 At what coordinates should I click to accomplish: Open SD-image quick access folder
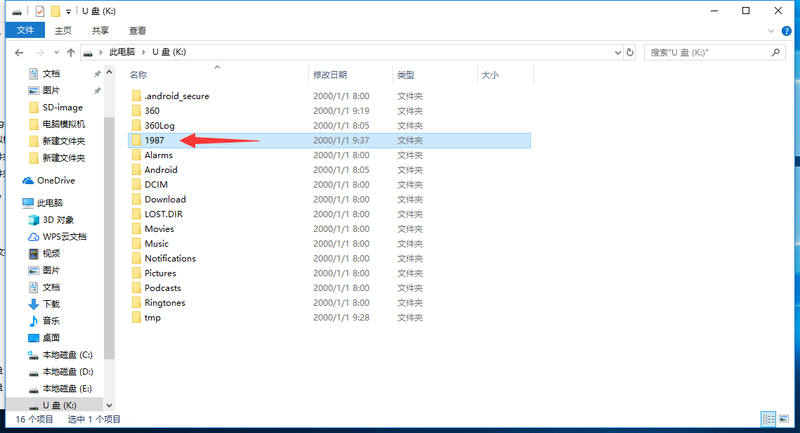tap(62, 108)
